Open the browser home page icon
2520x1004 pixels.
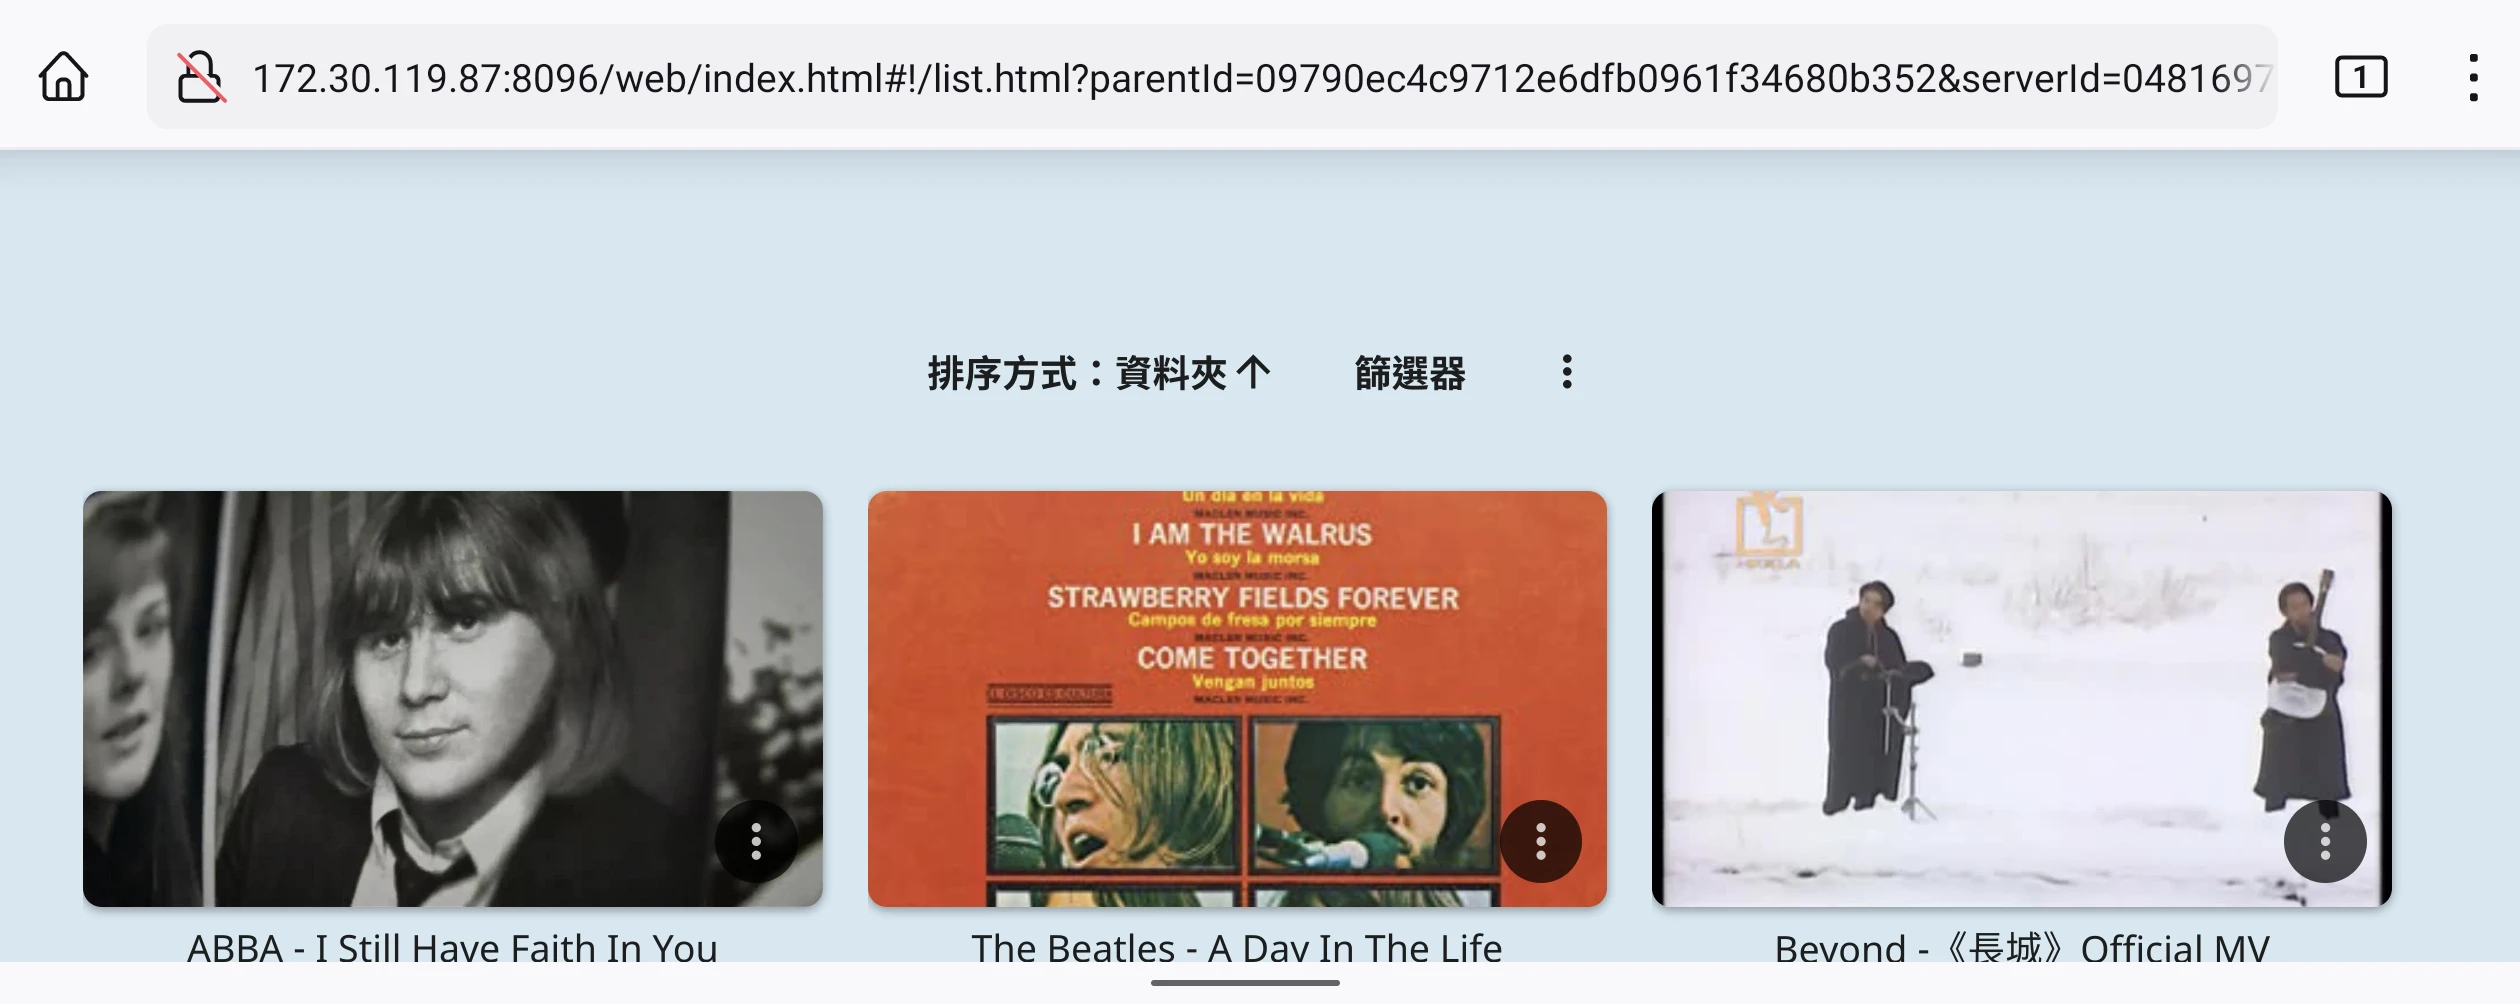point(64,77)
